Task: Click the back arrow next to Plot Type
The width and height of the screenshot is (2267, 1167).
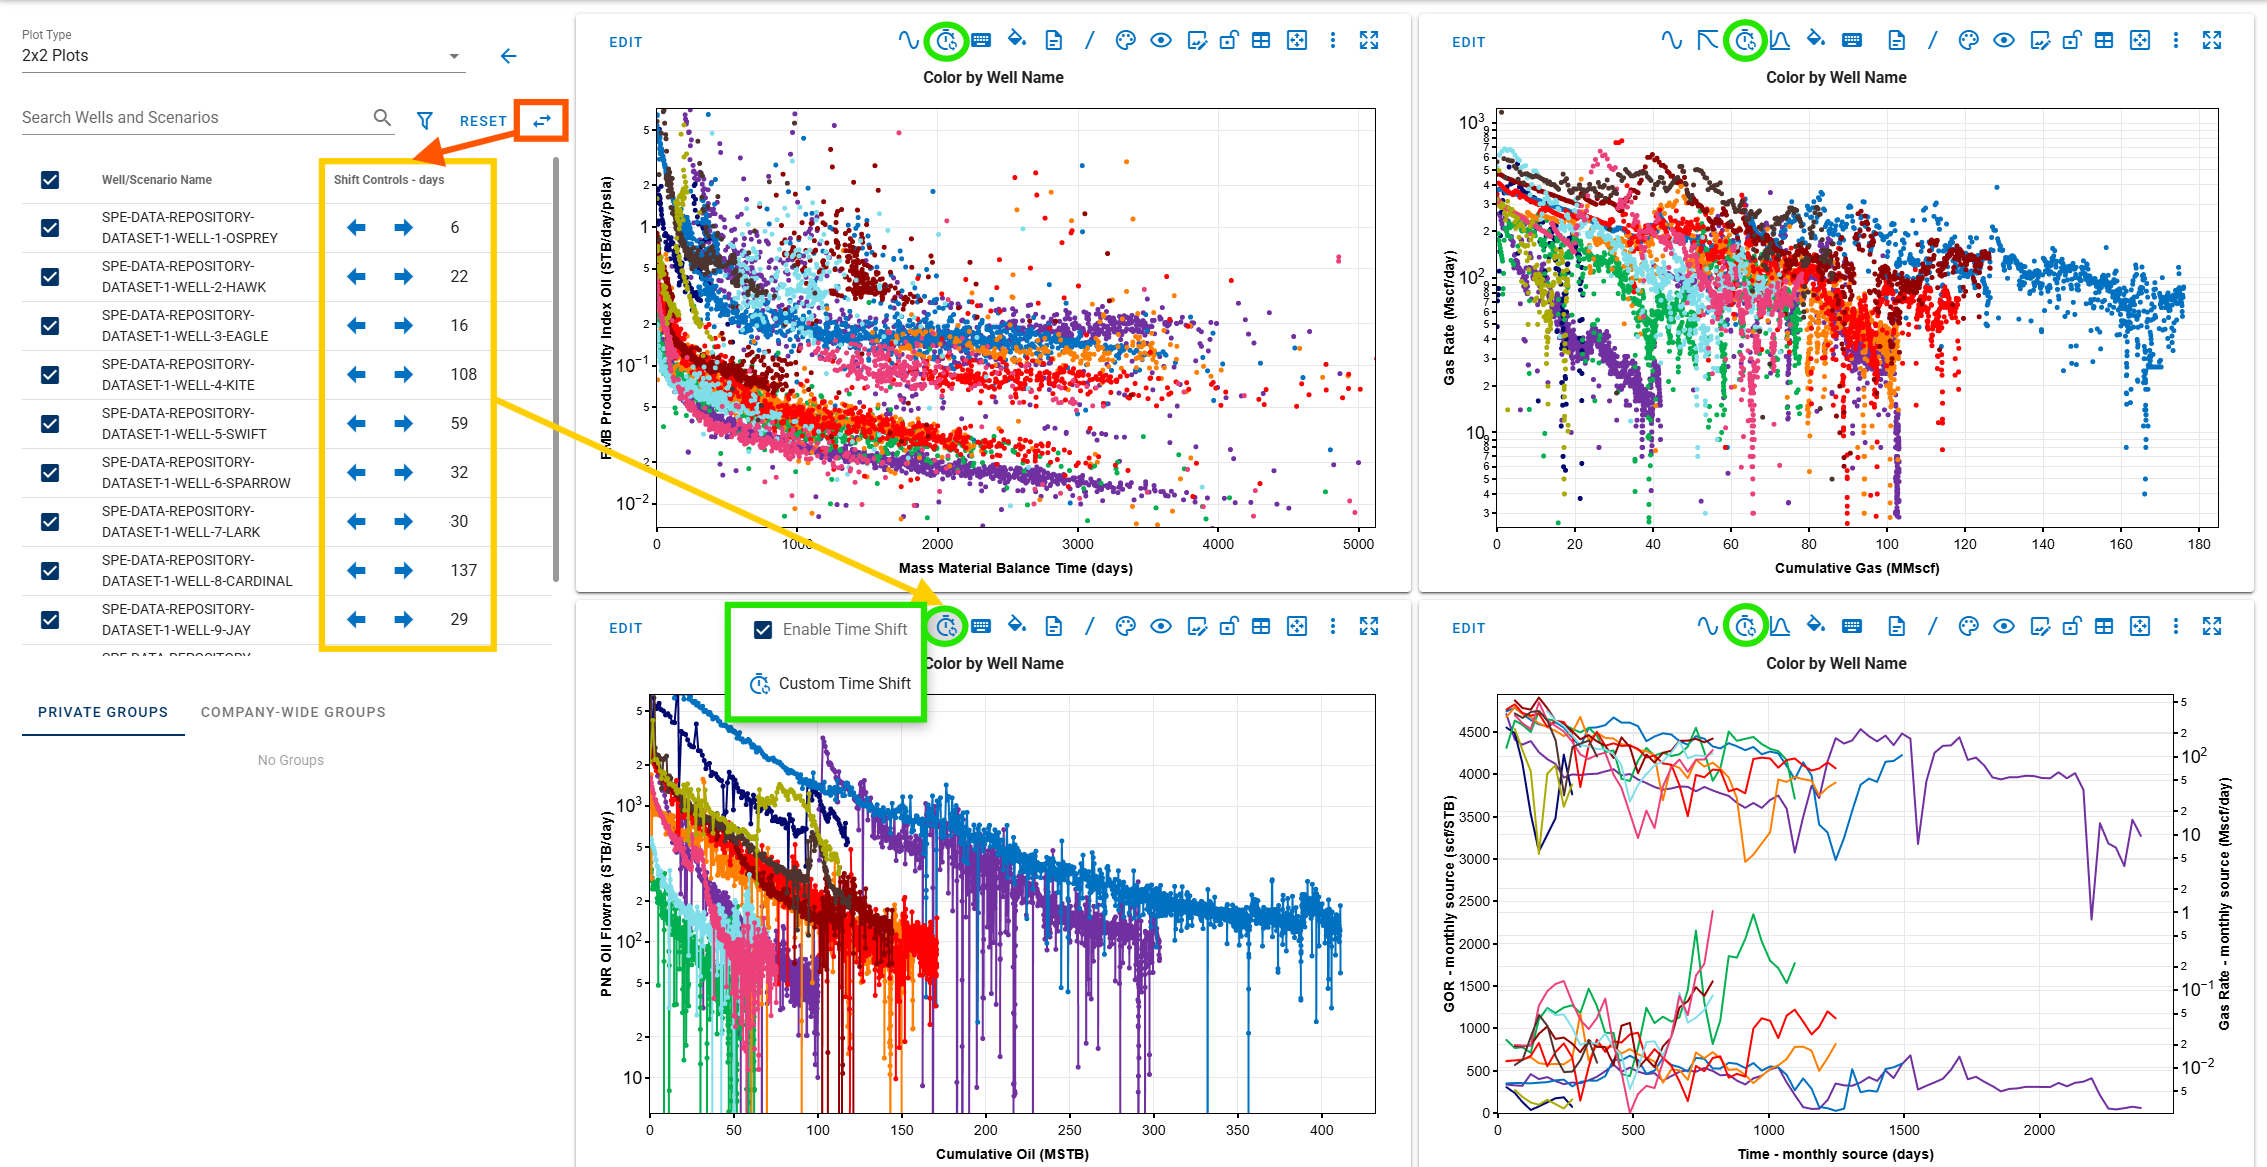Action: pyautogui.click(x=508, y=56)
